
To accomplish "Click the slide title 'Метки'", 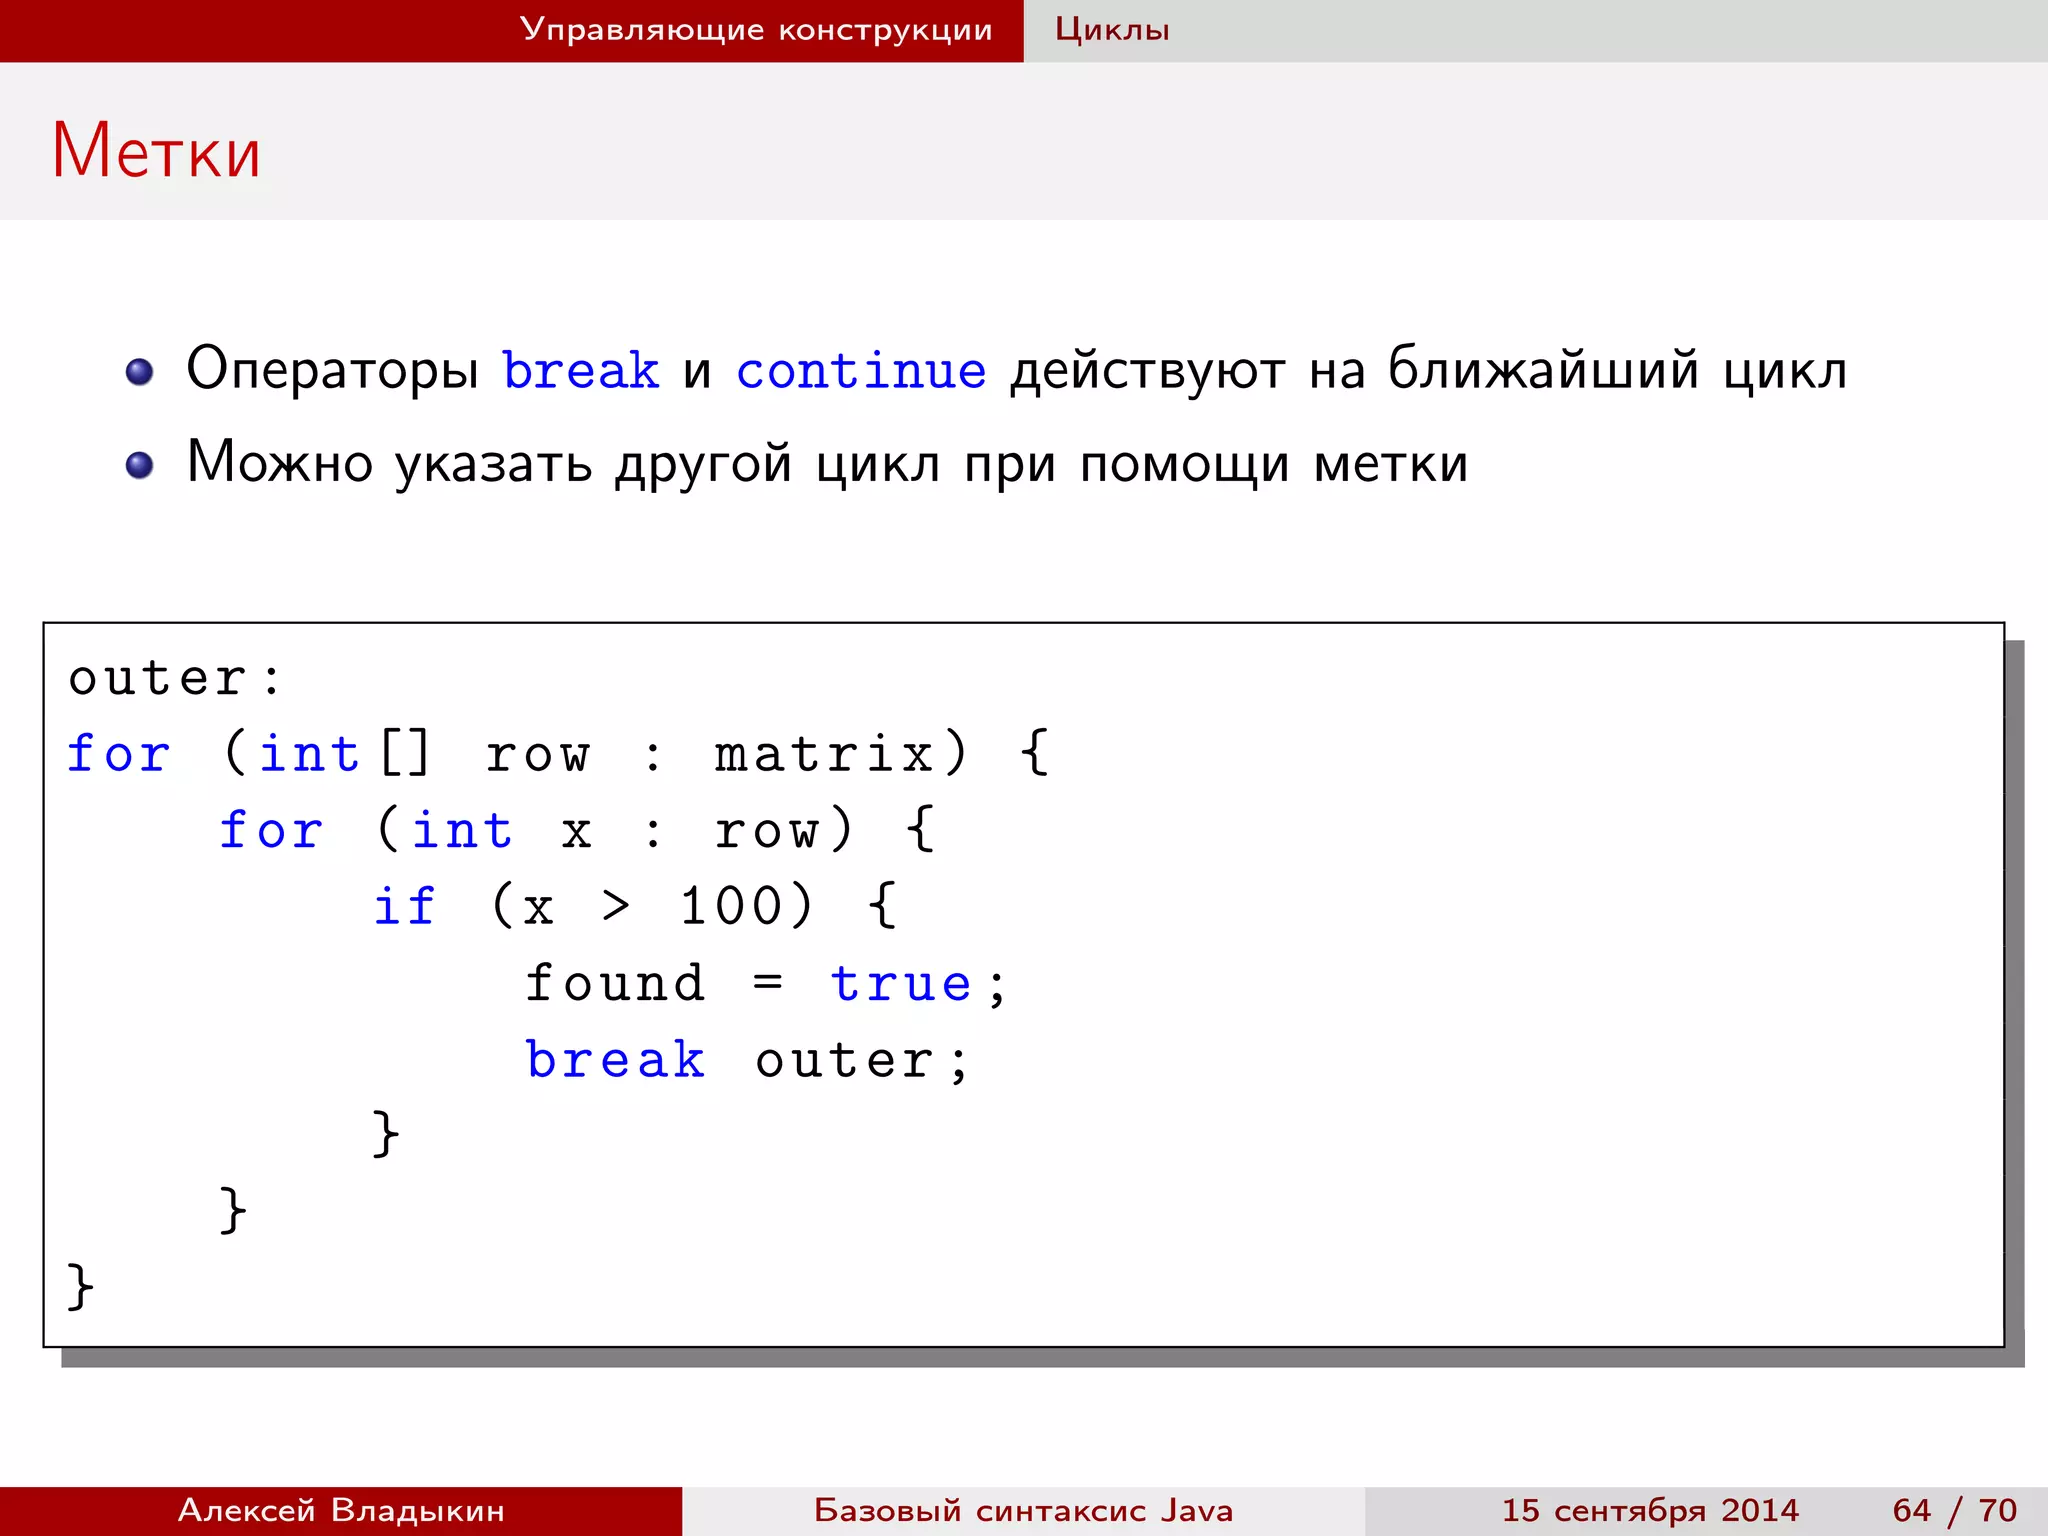I will tap(156, 151).
